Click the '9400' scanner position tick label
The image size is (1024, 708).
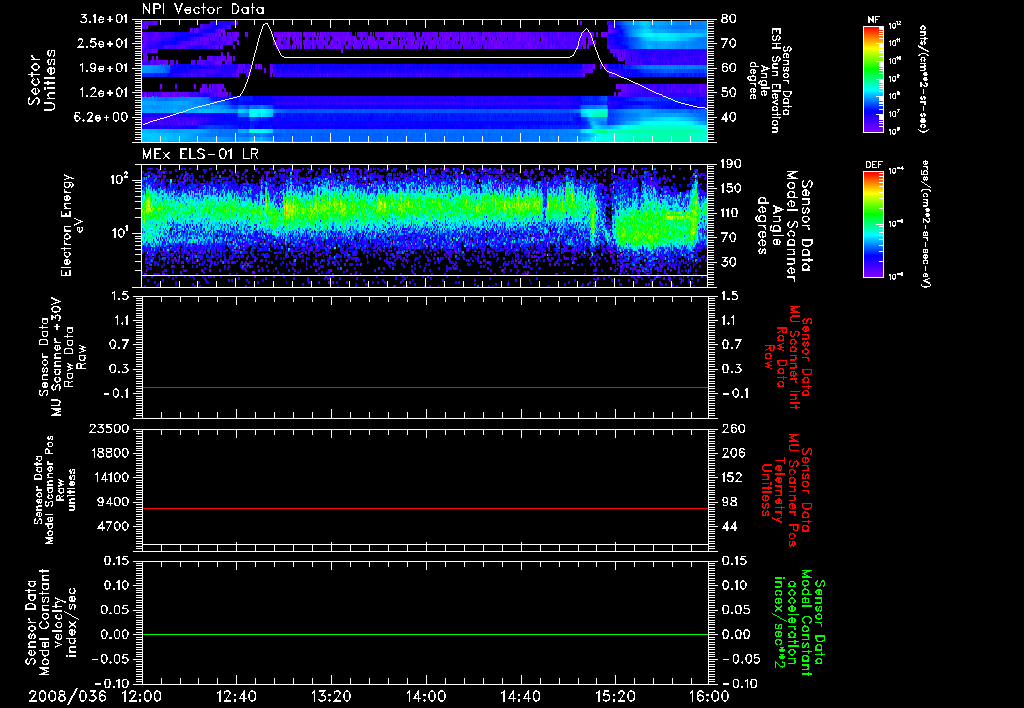click(114, 502)
